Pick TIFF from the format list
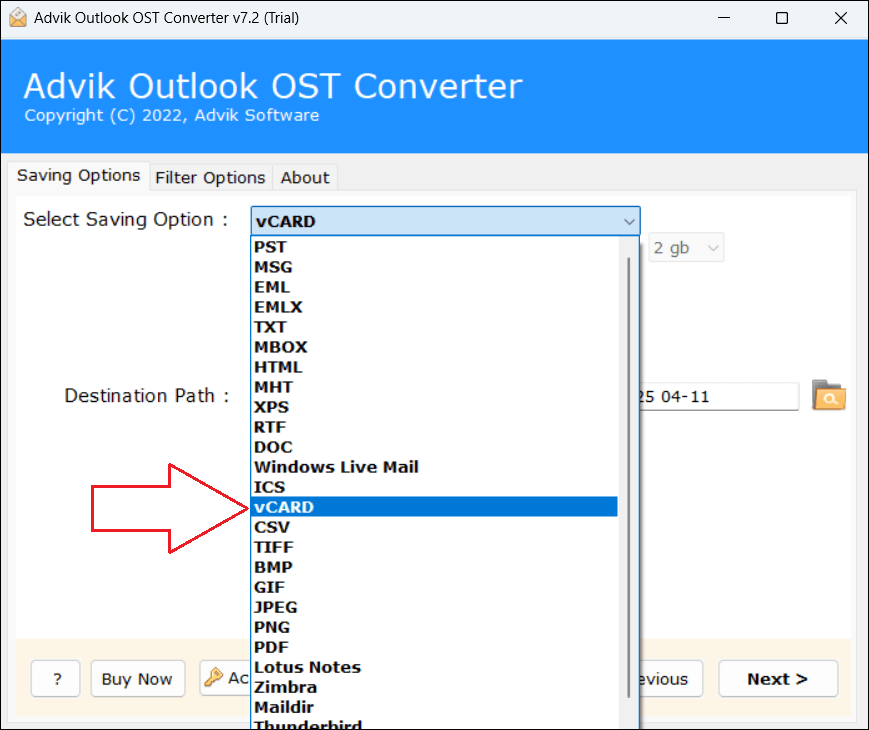Screen dimensions: 869x730 tap(435, 547)
